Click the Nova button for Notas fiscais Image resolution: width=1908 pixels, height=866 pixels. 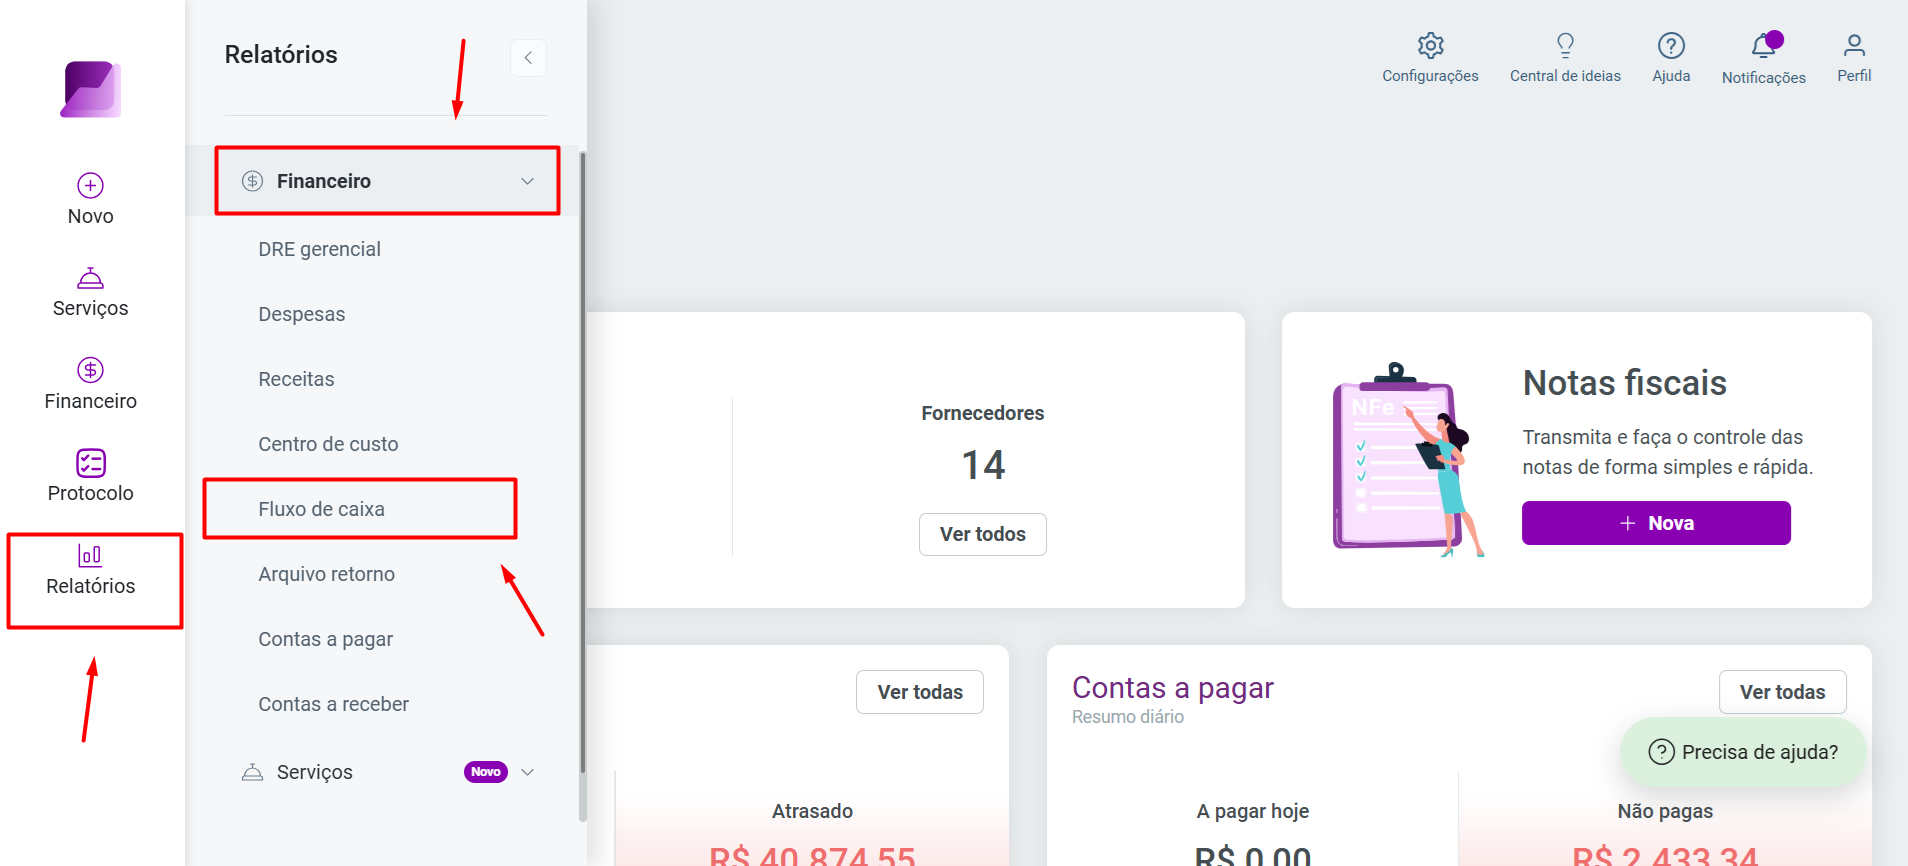(1656, 523)
